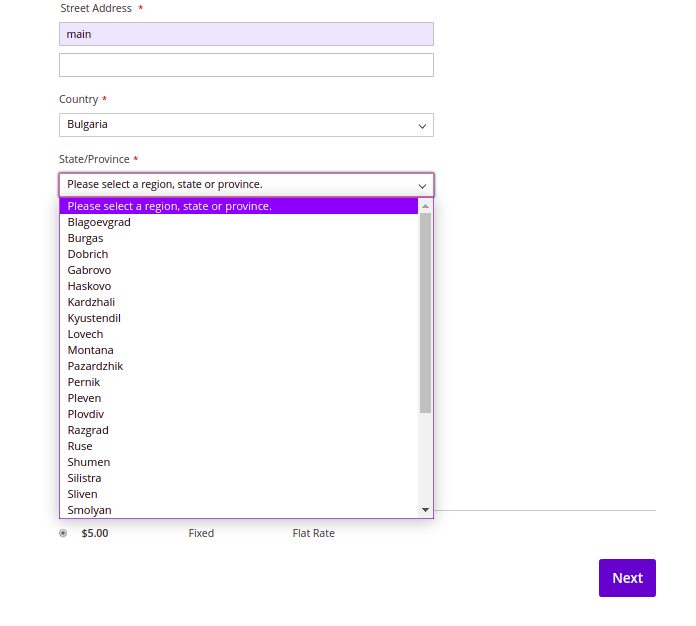Click the first Street Address field containing 'main'
Screen dimensions: 696x626
[x=246, y=34]
